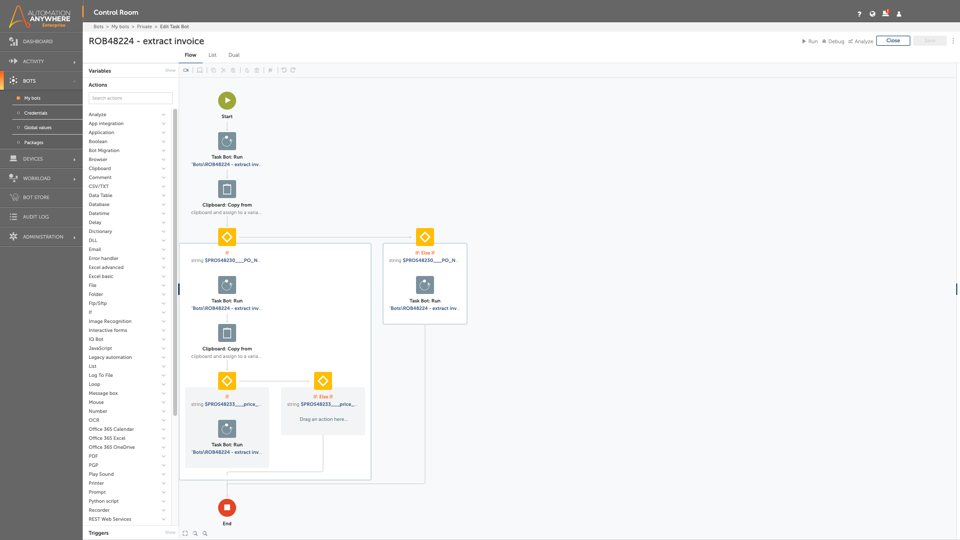960x540 pixels.
Task: Click the user profile icon
Action: [899, 14]
